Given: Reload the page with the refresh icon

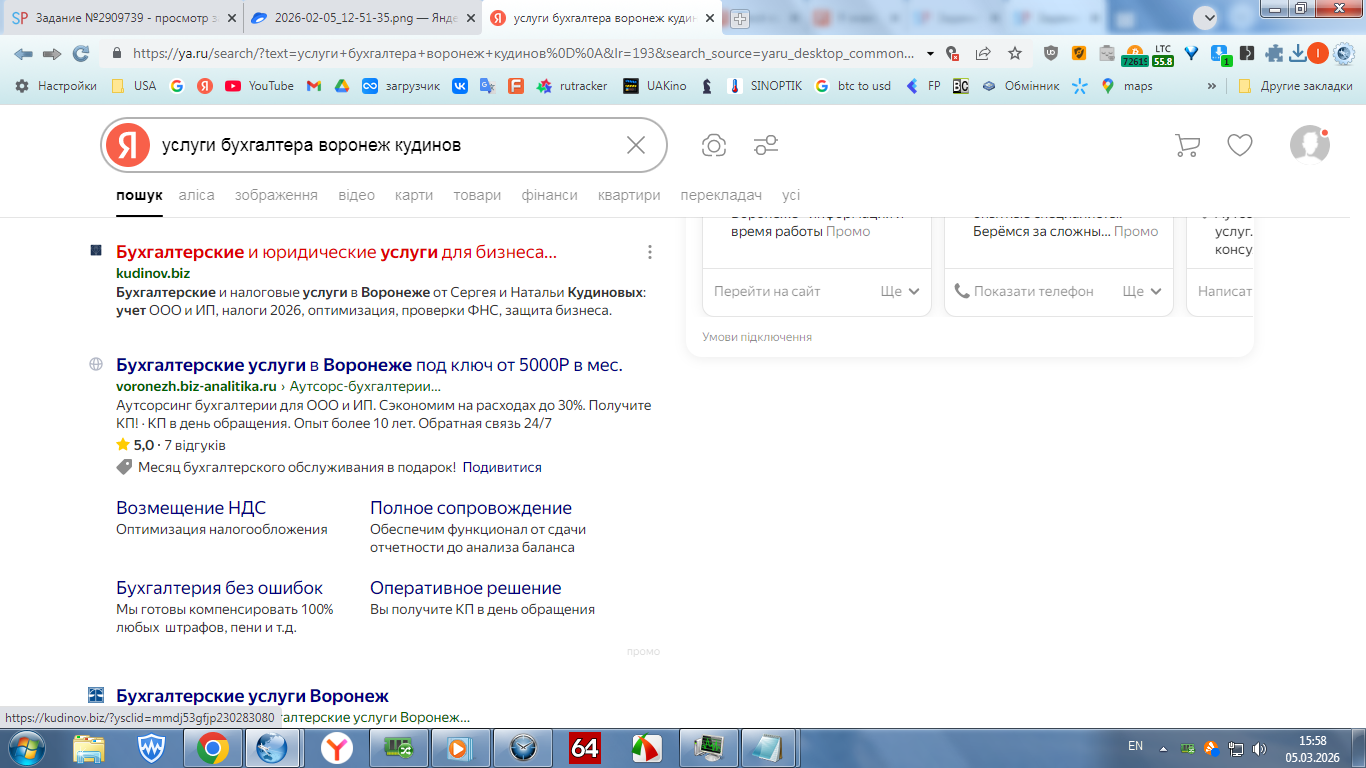Looking at the screenshot, I should coord(81,54).
